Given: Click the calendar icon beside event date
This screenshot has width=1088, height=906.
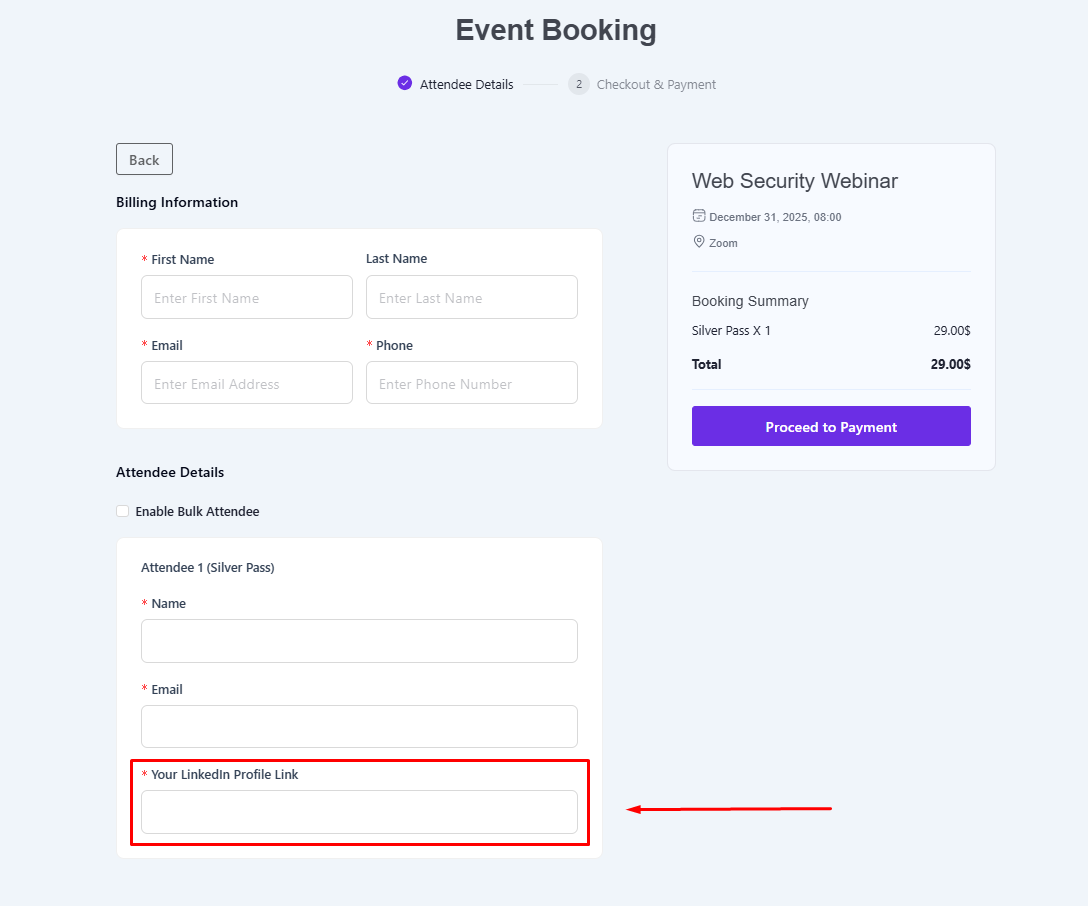Looking at the screenshot, I should click(699, 216).
